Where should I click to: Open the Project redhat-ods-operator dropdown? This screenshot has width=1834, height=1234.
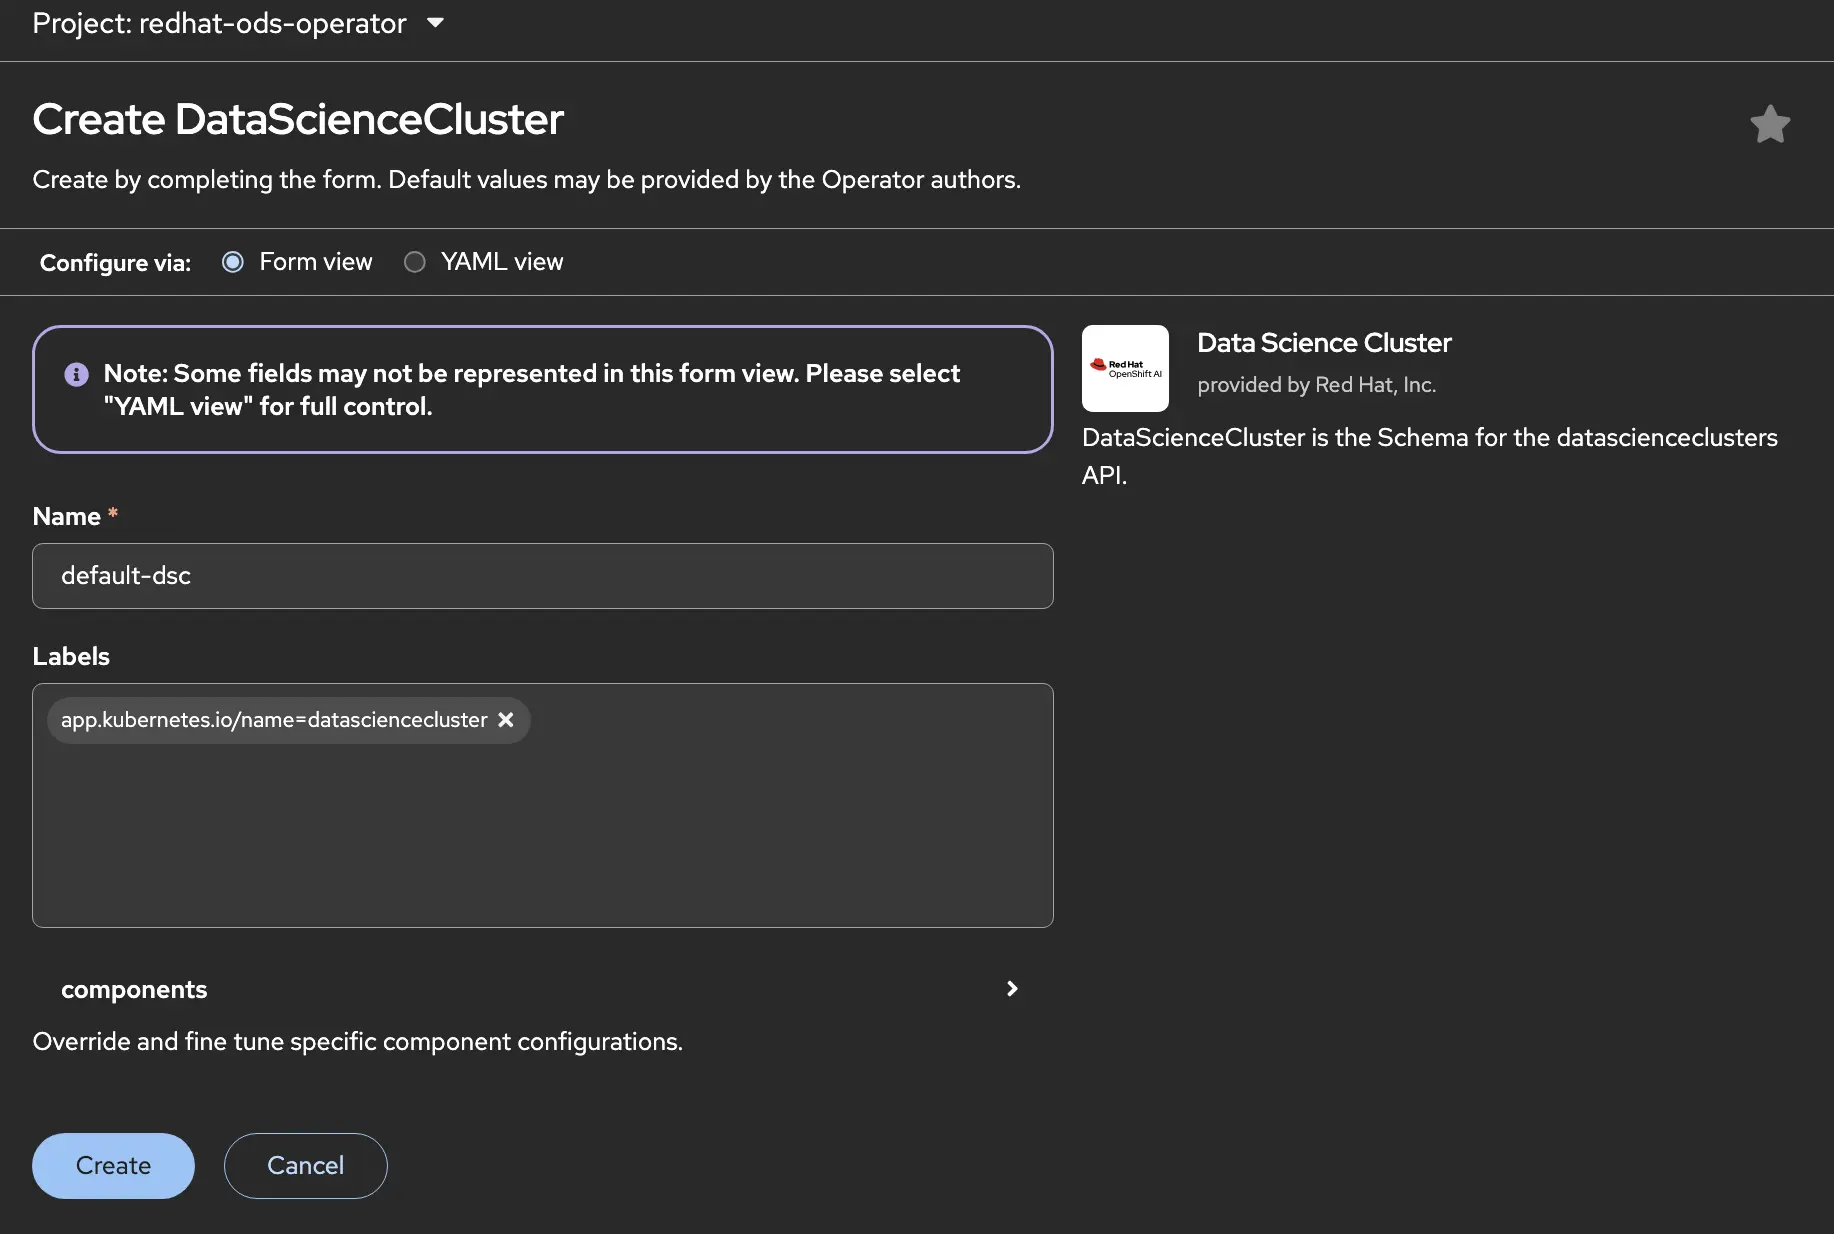point(238,23)
